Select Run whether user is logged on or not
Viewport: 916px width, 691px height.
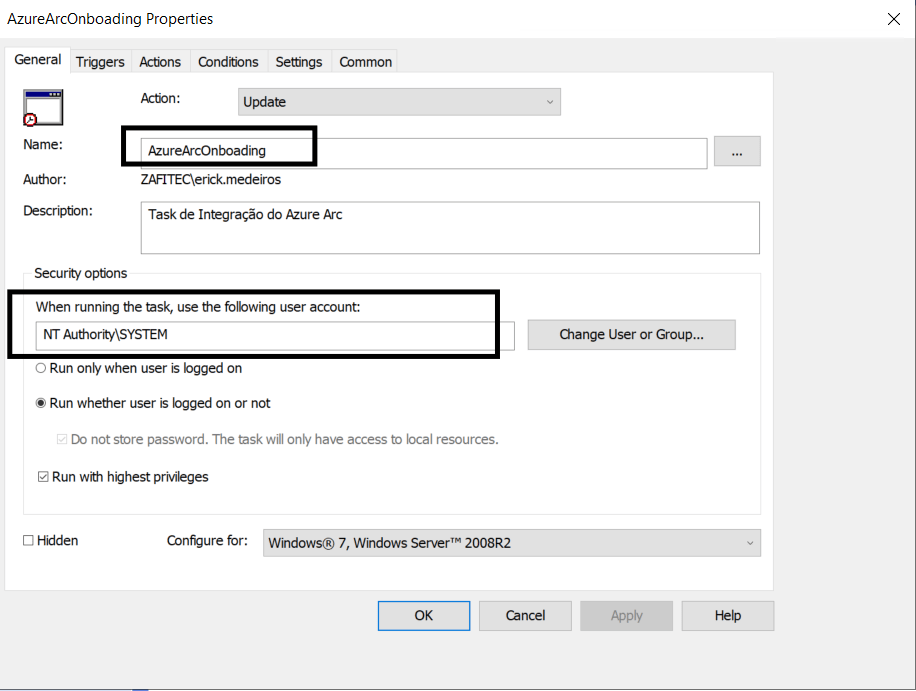pyautogui.click(x=41, y=403)
